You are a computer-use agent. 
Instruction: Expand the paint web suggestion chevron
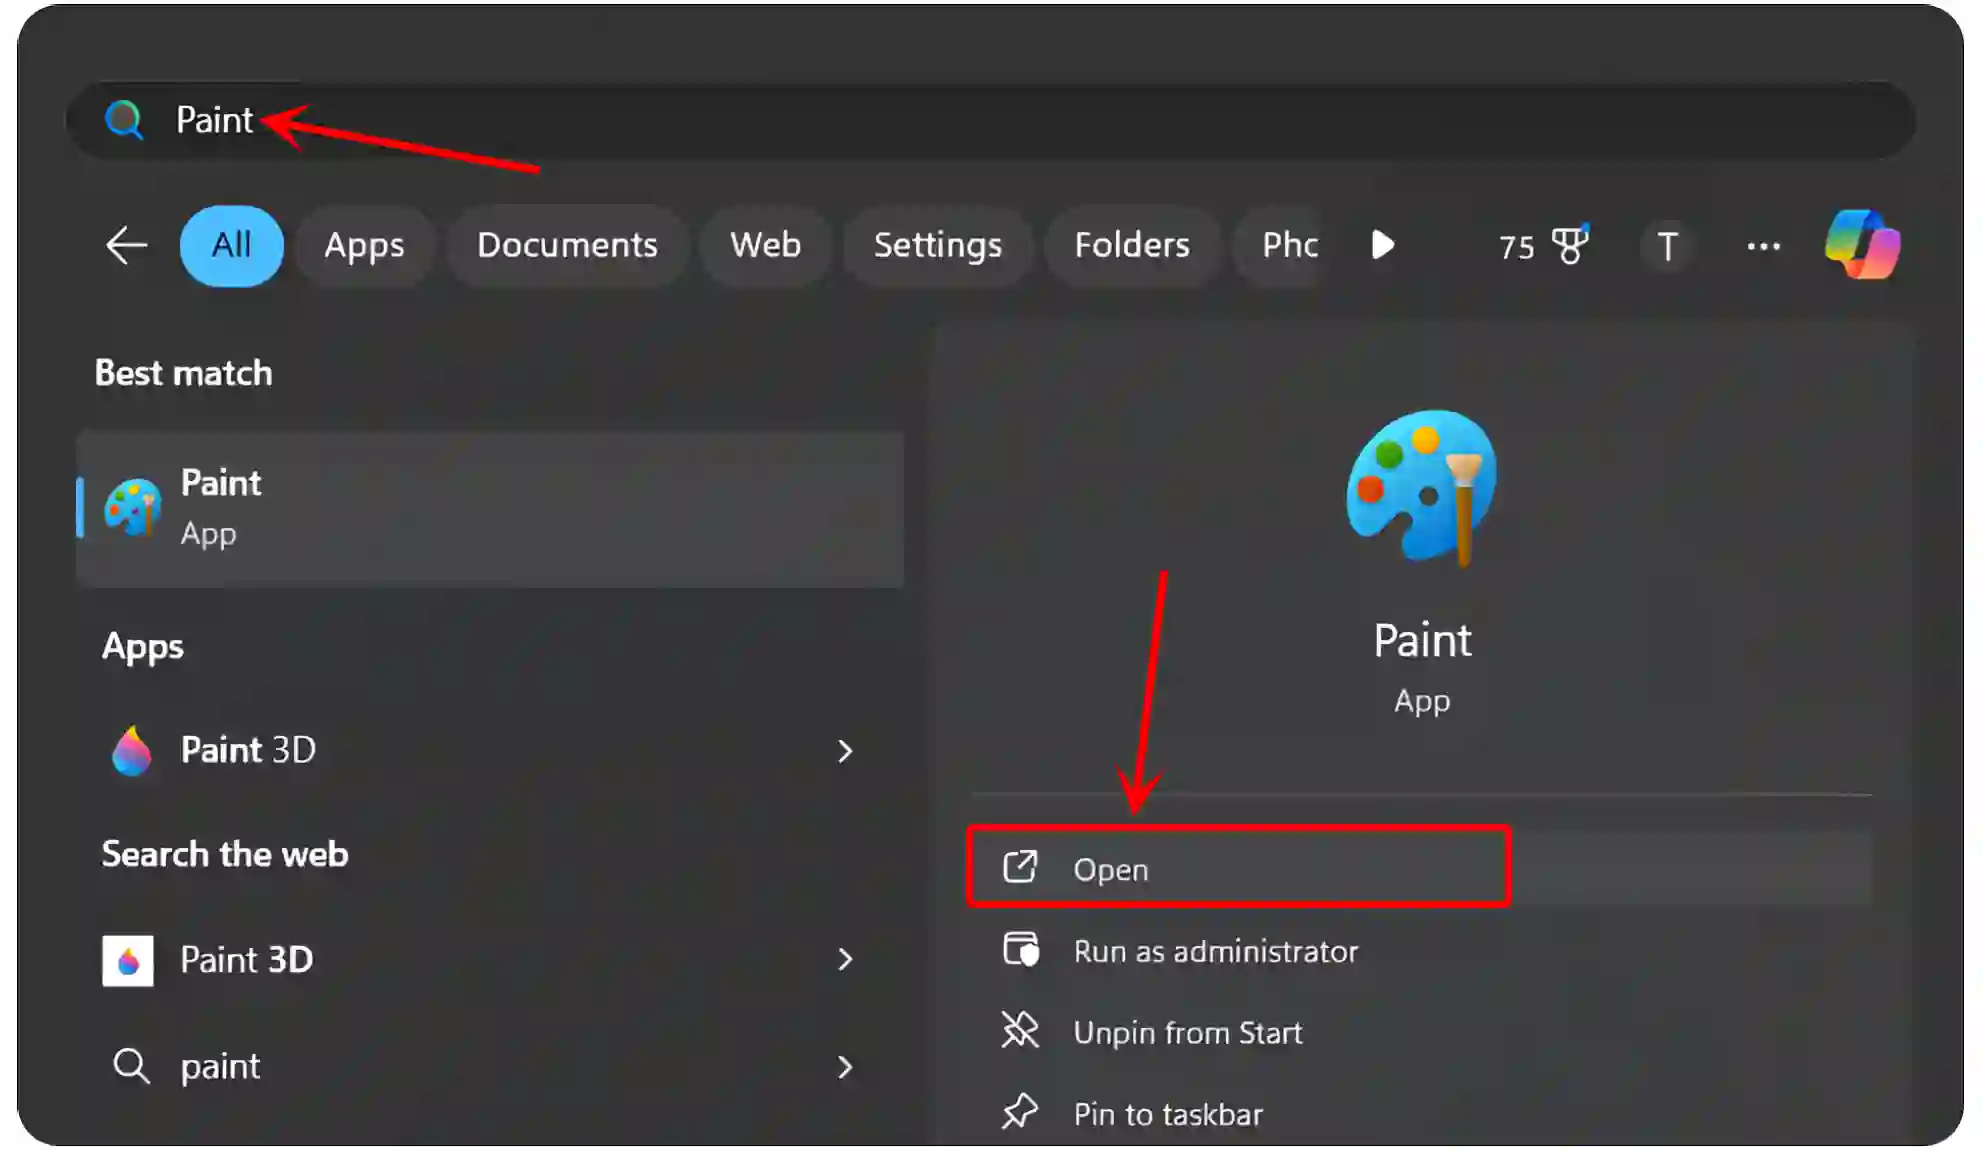845,1067
